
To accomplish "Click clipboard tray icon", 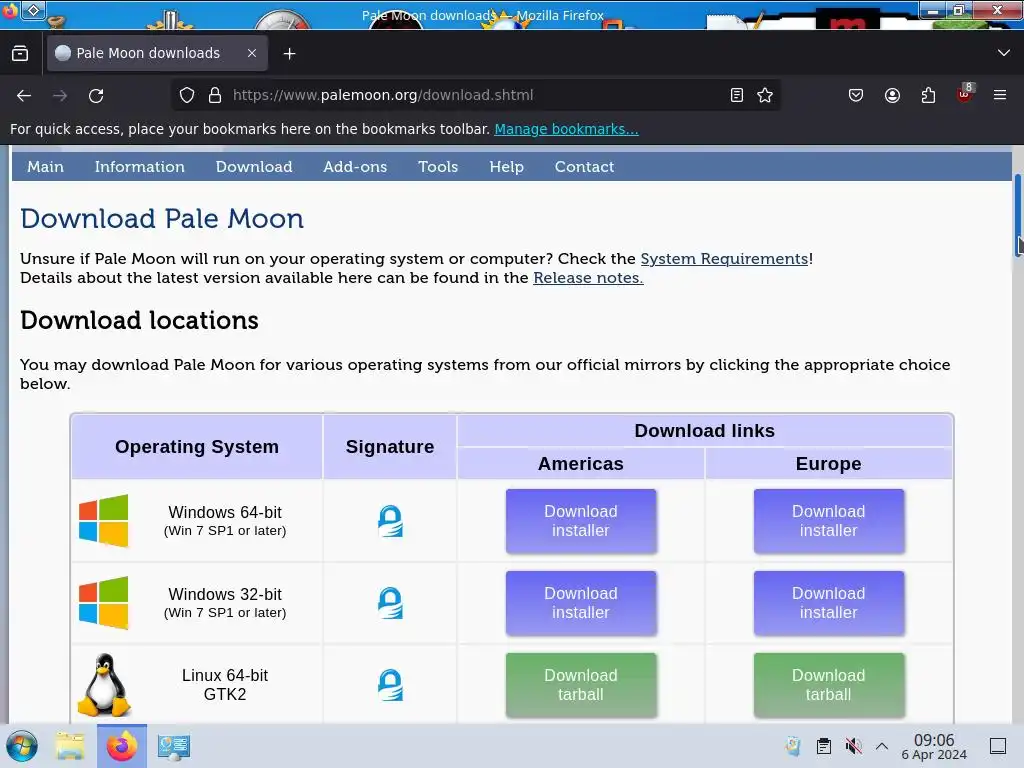I will click(x=824, y=746).
